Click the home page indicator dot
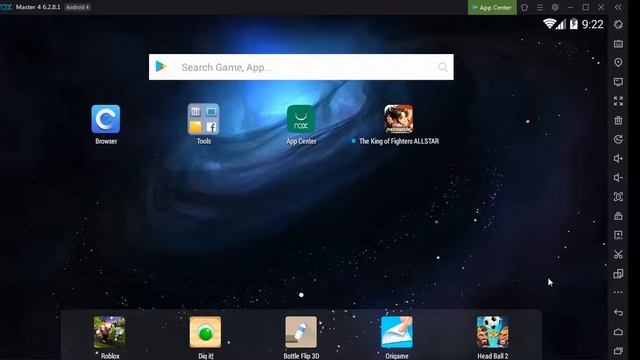The width and height of the screenshot is (640, 360). tap(301, 295)
